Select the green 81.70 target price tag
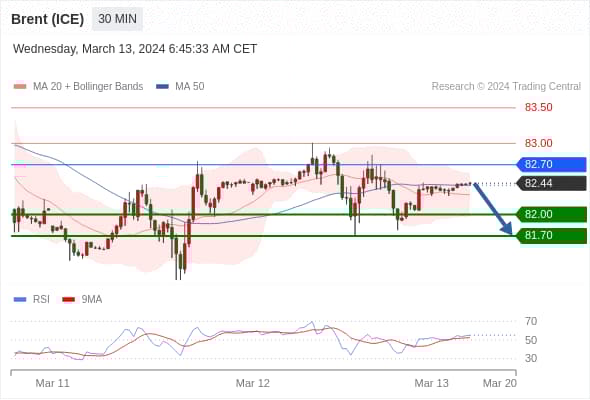The image size is (590, 400). 551,236
